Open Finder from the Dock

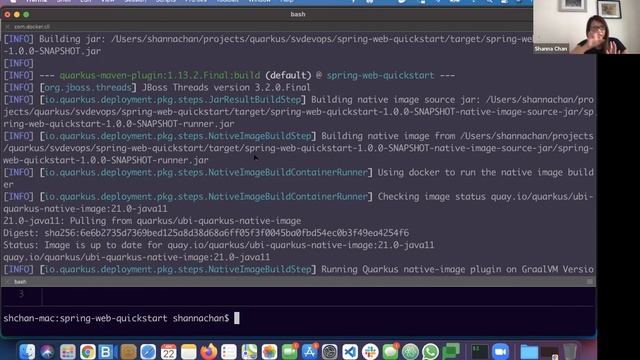(x=27, y=351)
